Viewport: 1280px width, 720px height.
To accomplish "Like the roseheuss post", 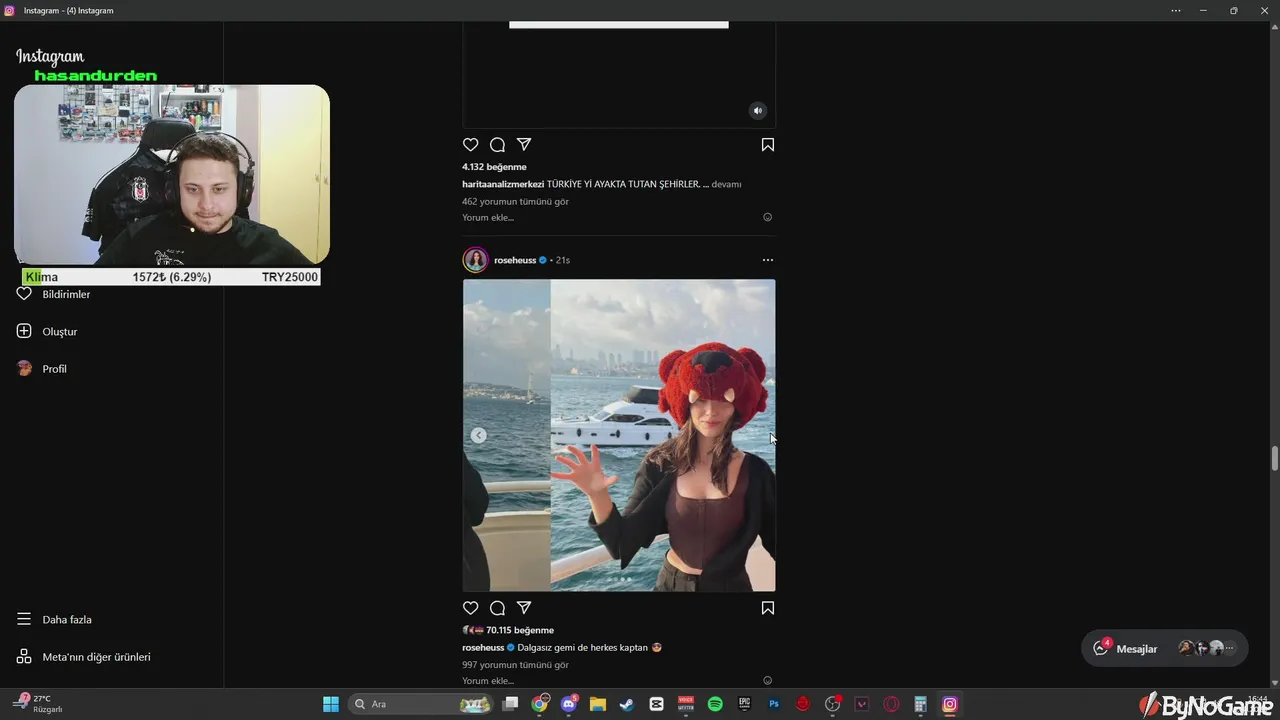I will pos(471,608).
